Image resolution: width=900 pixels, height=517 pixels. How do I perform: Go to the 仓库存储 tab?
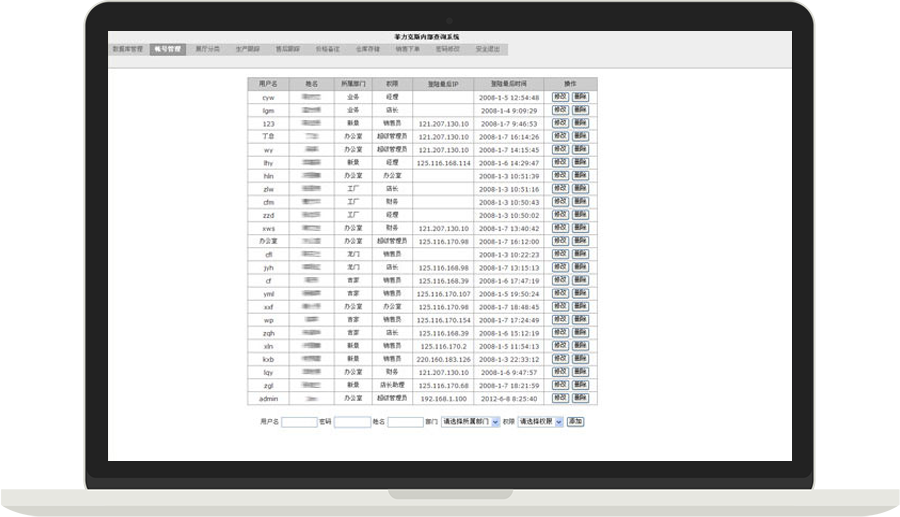[368, 49]
